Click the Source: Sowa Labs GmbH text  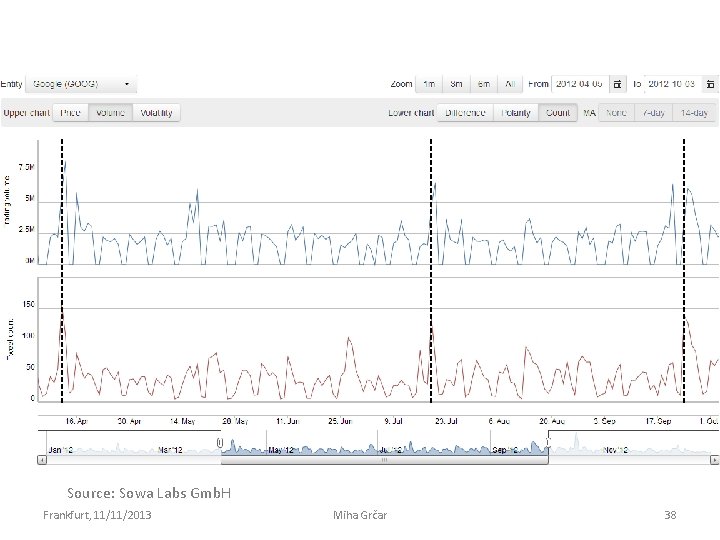[x=149, y=493]
